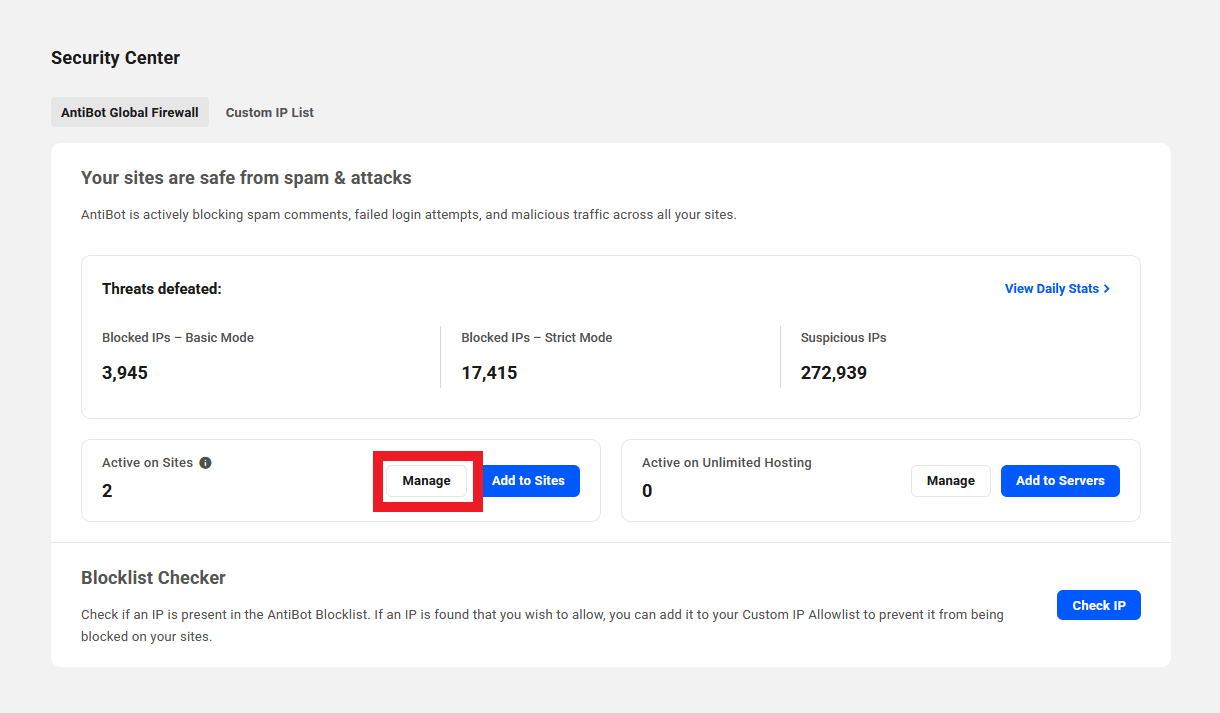Select the Blocked IPs Basic Mode value 3,945
The width and height of the screenshot is (1220, 713).
tap(125, 373)
